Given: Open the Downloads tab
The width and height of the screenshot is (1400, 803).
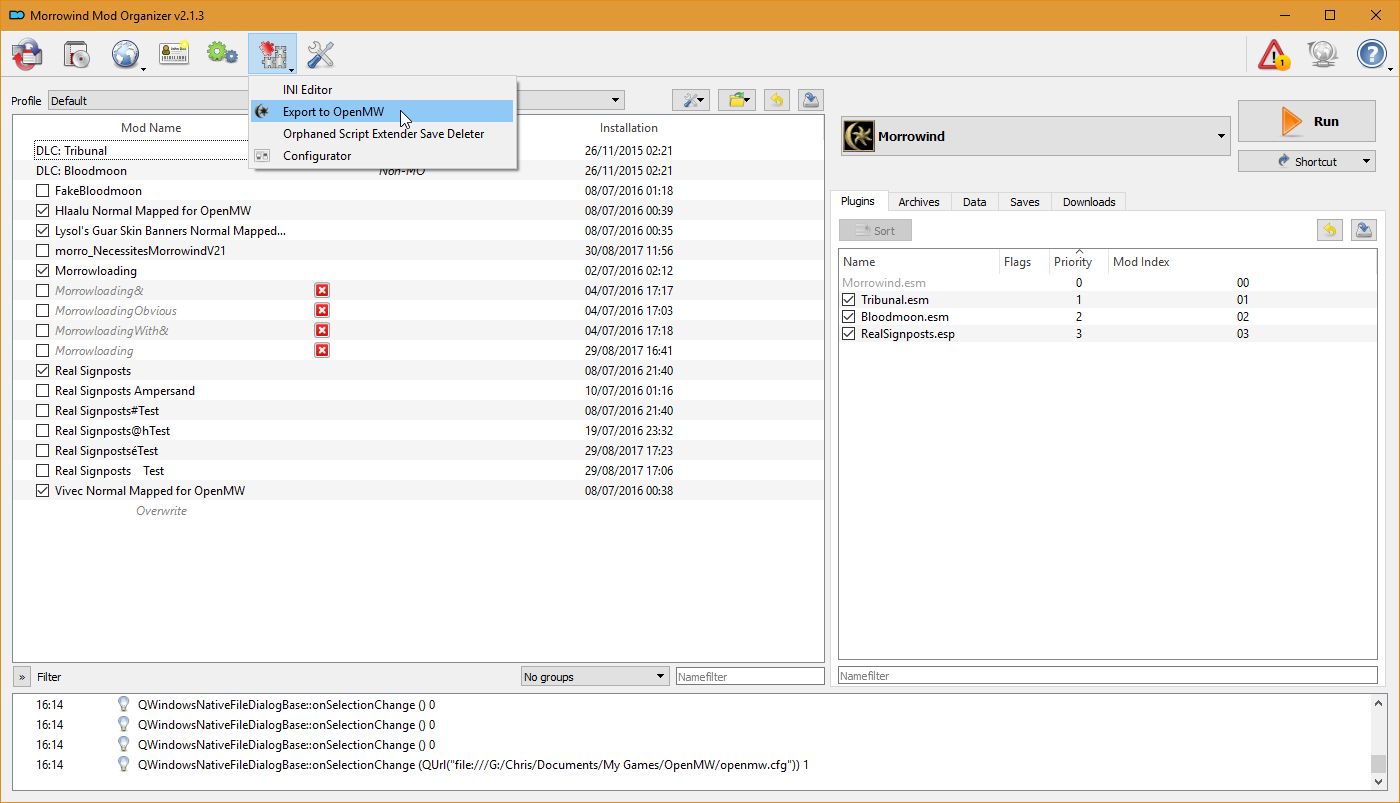Looking at the screenshot, I should [x=1089, y=202].
